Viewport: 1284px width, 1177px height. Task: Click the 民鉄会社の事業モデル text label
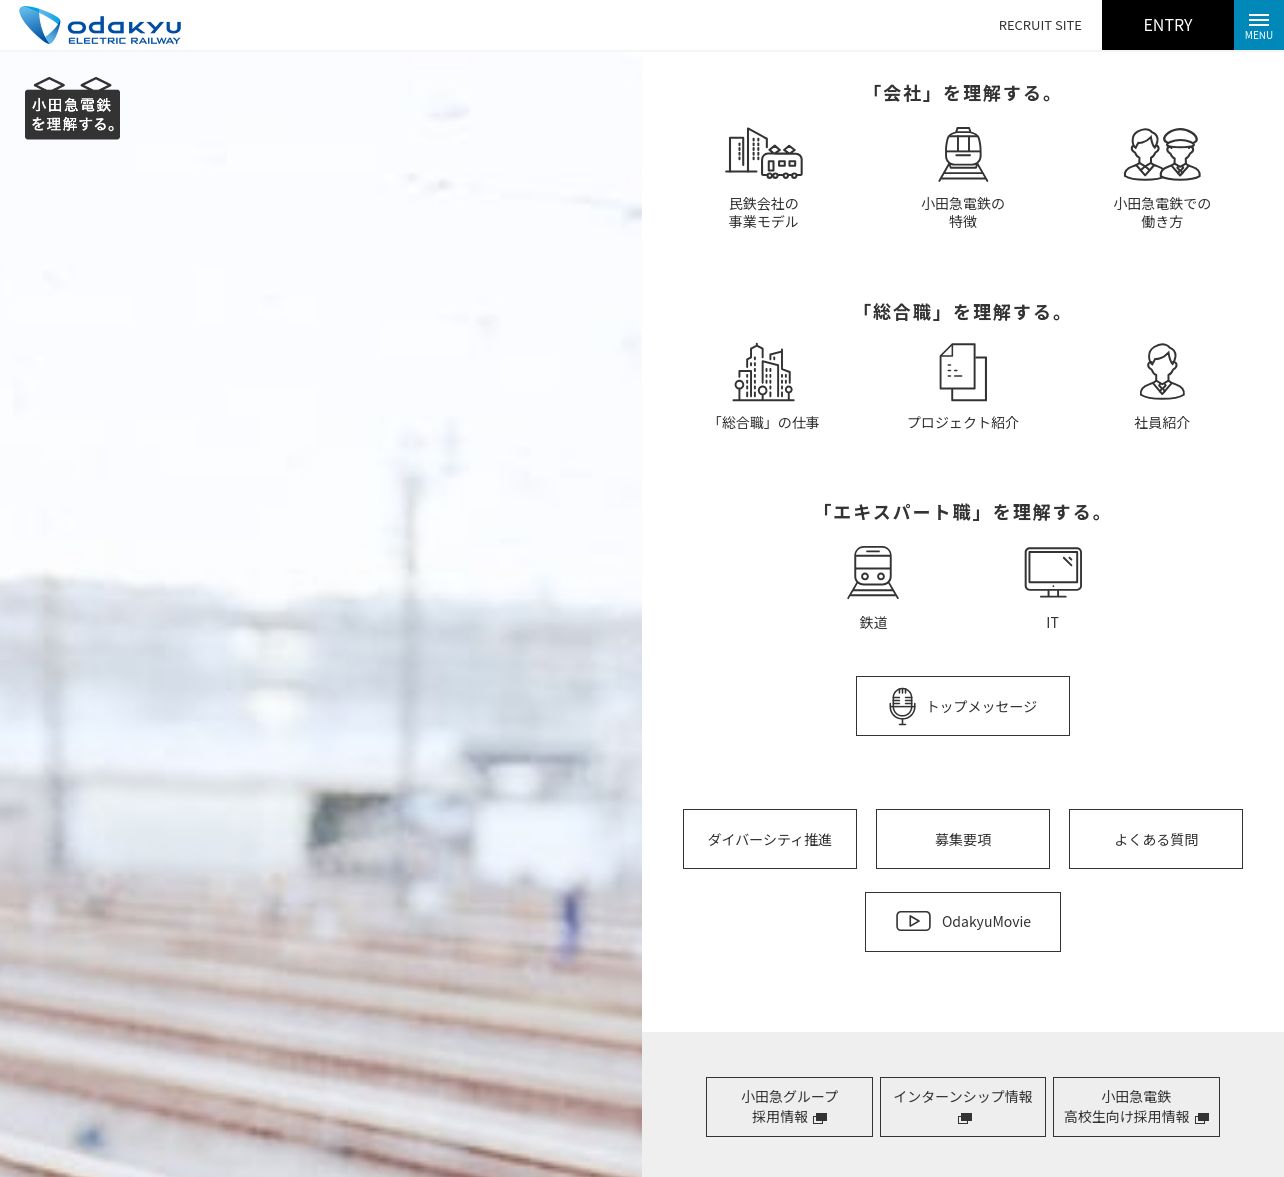[x=764, y=213]
